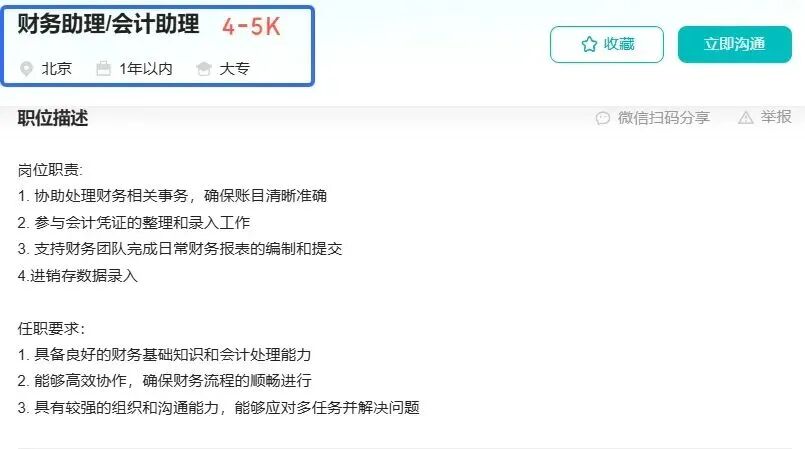Open 微信扫码分享 link
The width and height of the screenshot is (805, 449).
(663, 118)
